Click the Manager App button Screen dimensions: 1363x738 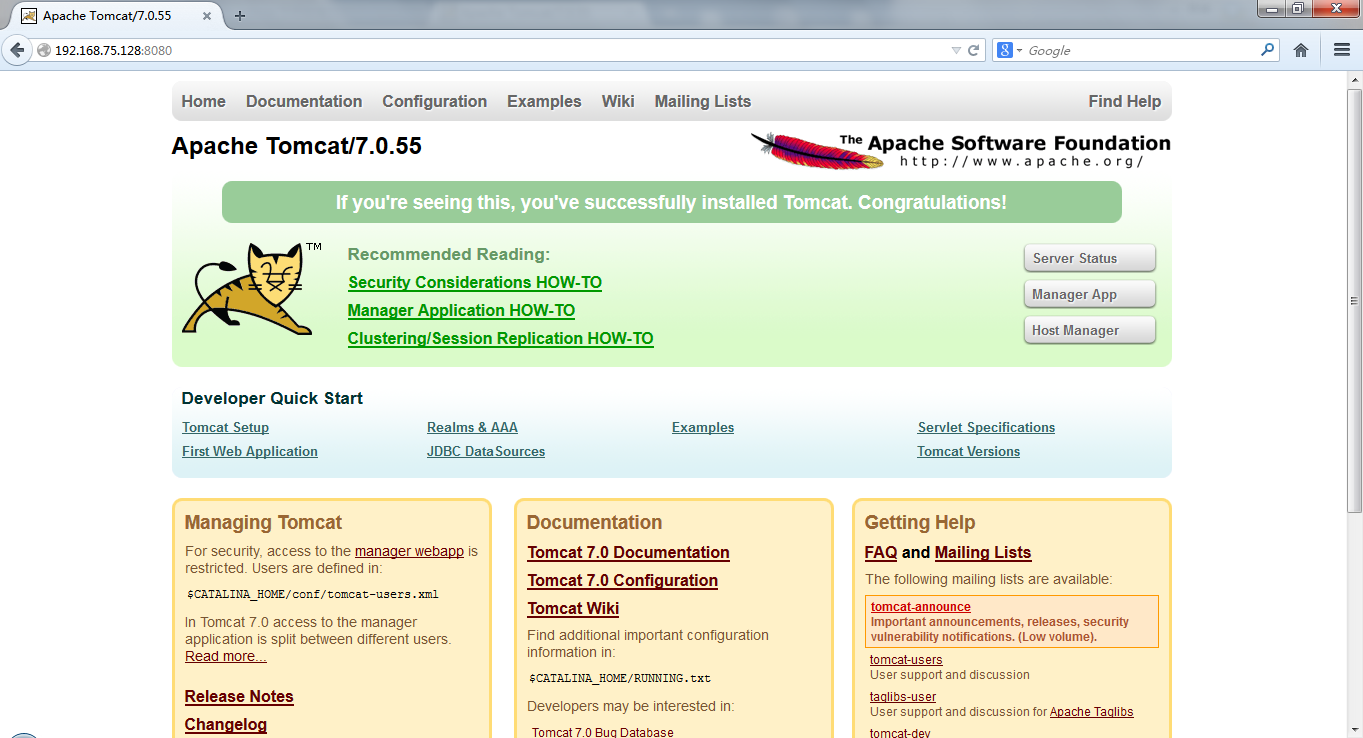tap(1090, 294)
